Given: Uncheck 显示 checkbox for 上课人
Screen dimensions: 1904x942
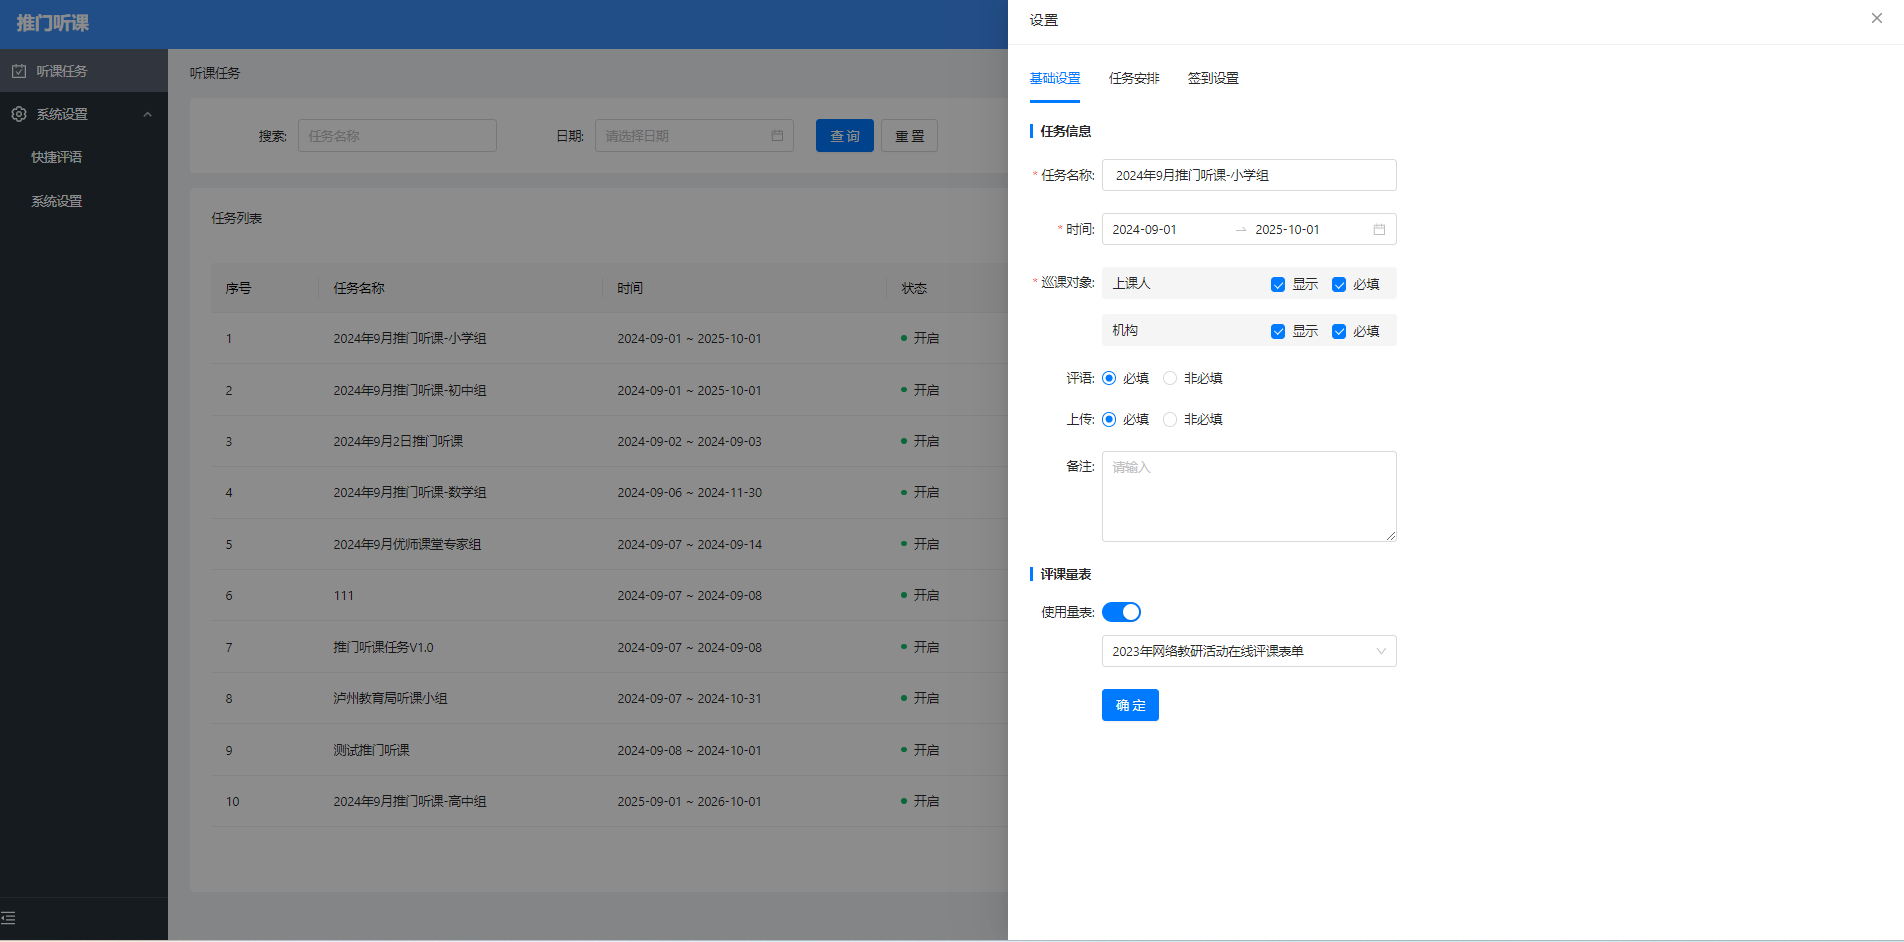Looking at the screenshot, I should (1278, 285).
